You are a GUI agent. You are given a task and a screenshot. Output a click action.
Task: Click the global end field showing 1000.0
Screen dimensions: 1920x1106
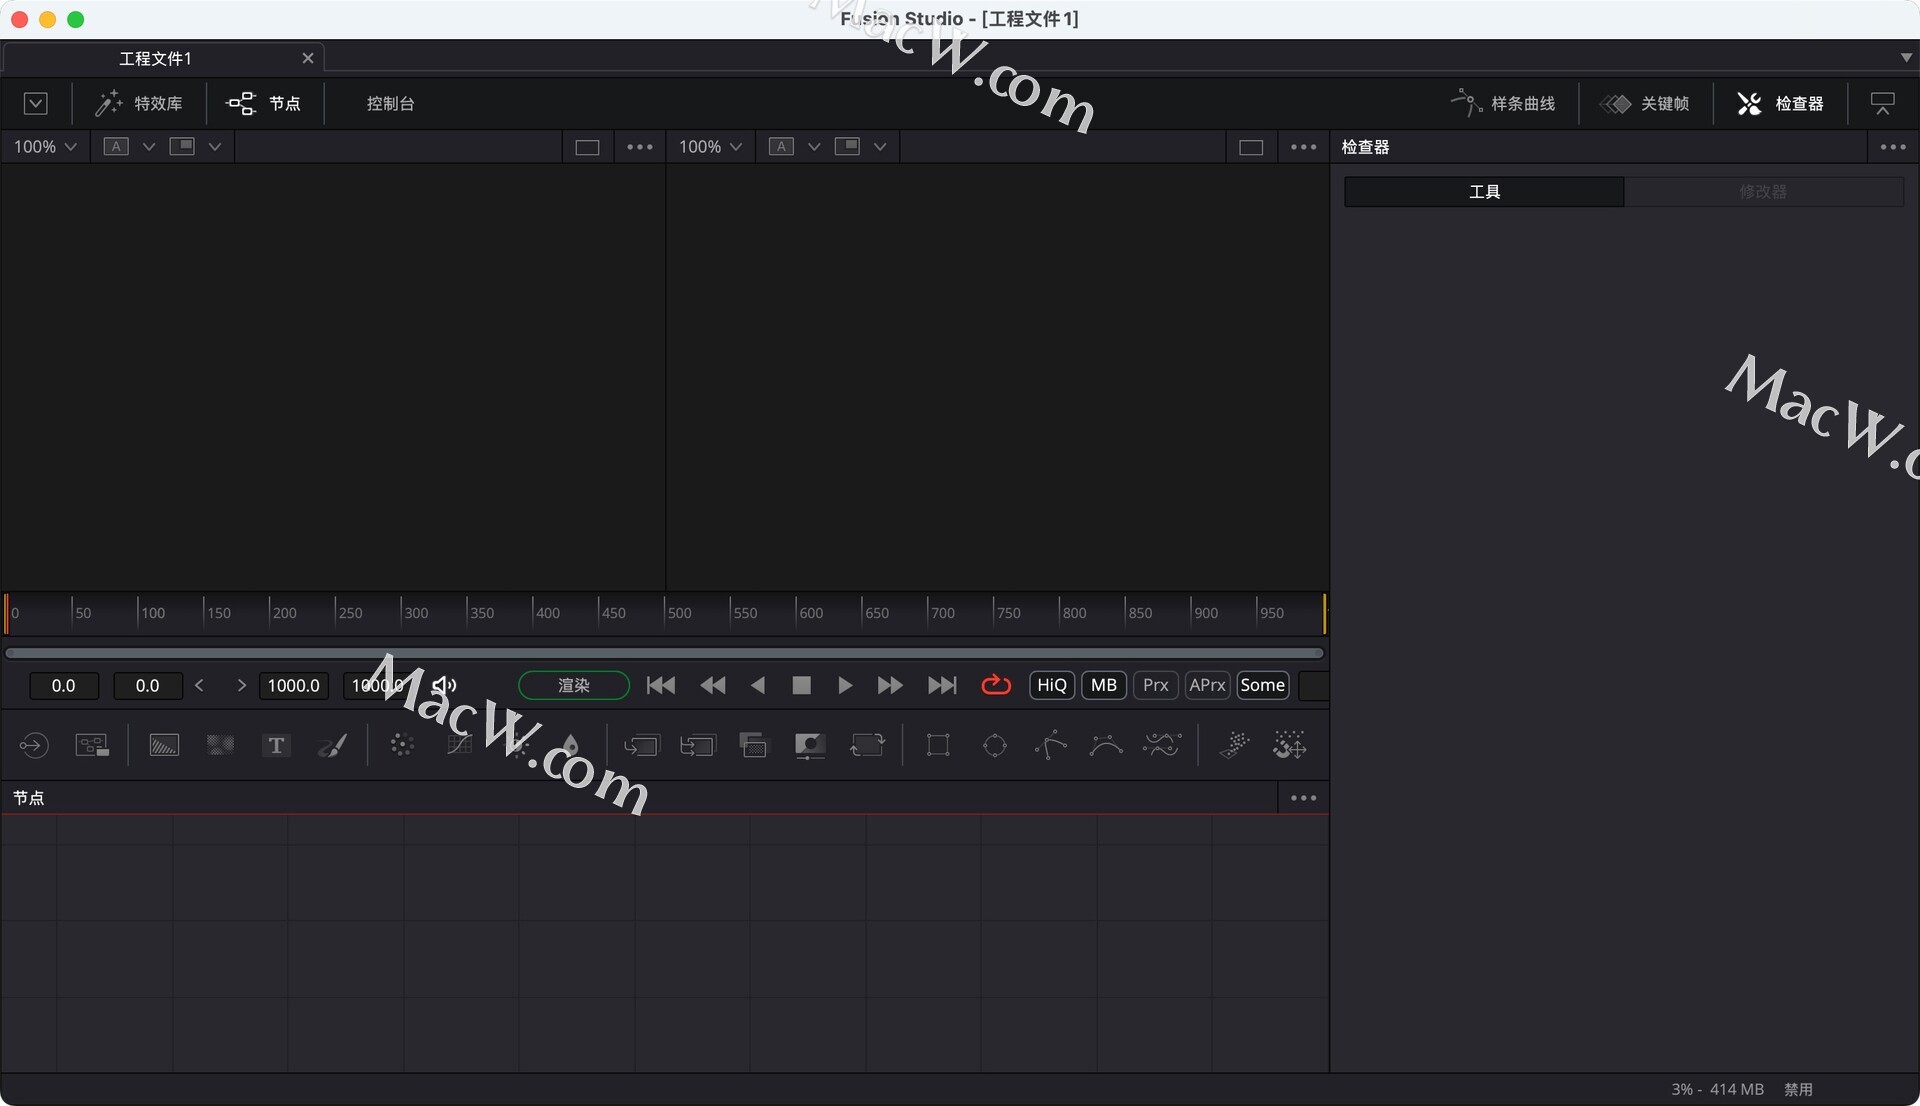[x=377, y=685]
